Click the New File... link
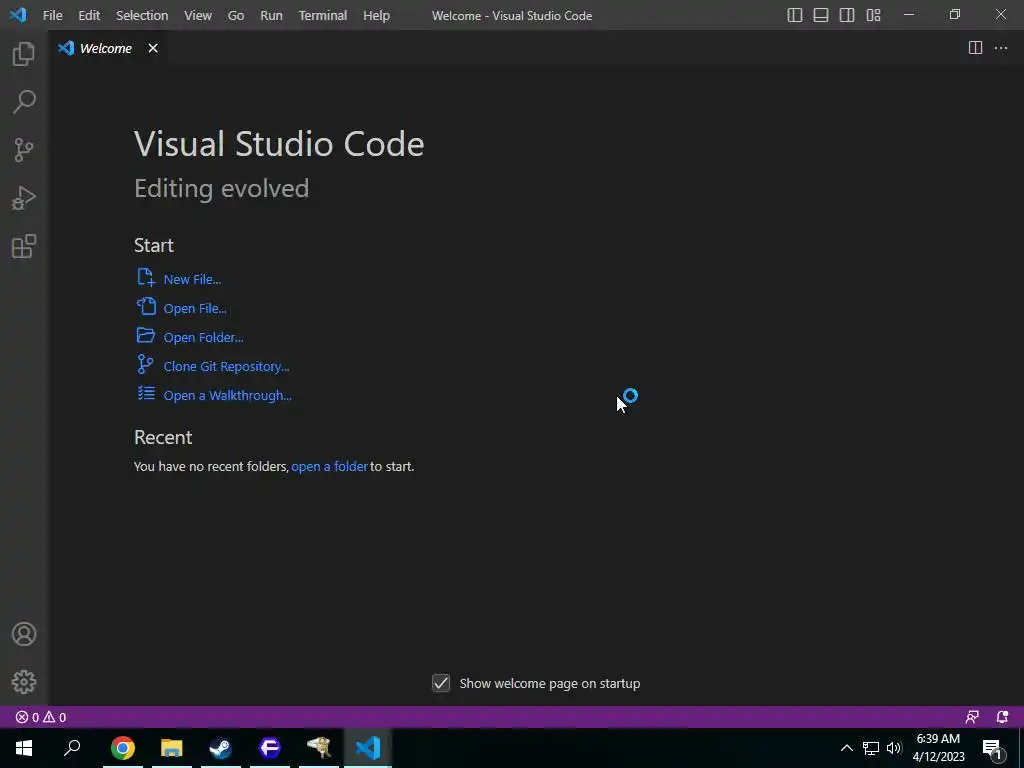The height and width of the screenshot is (768, 1024). tap(192, 279)
